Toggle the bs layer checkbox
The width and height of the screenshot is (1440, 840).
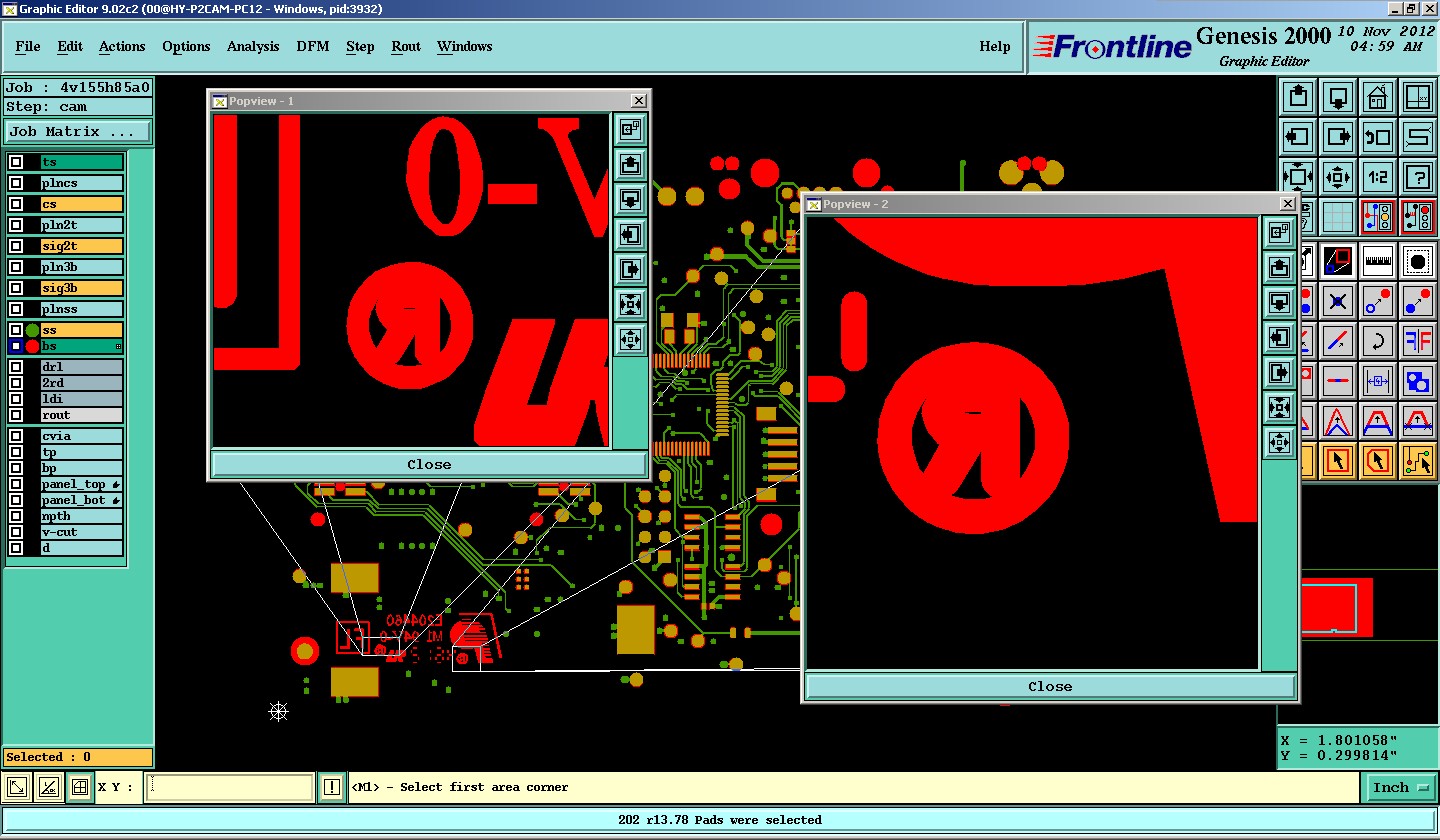tap(16, 346)
